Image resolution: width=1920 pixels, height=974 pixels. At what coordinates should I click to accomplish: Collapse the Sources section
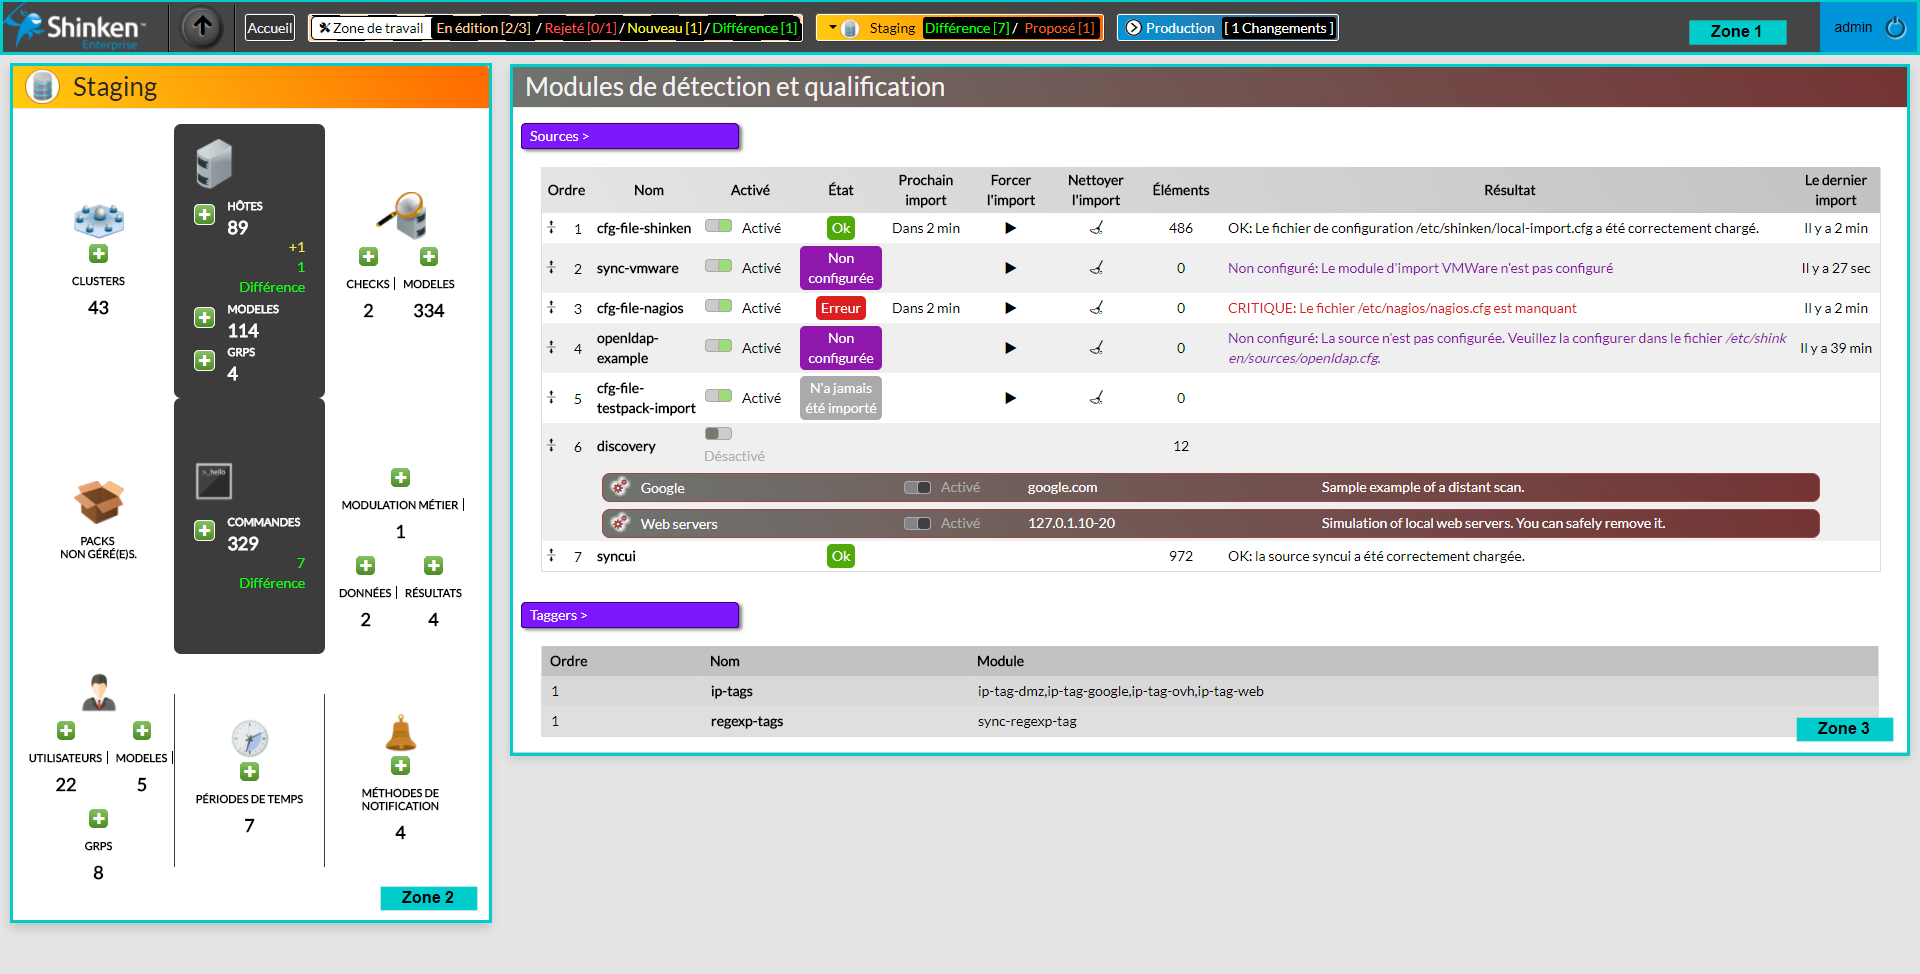coord(629,136)
